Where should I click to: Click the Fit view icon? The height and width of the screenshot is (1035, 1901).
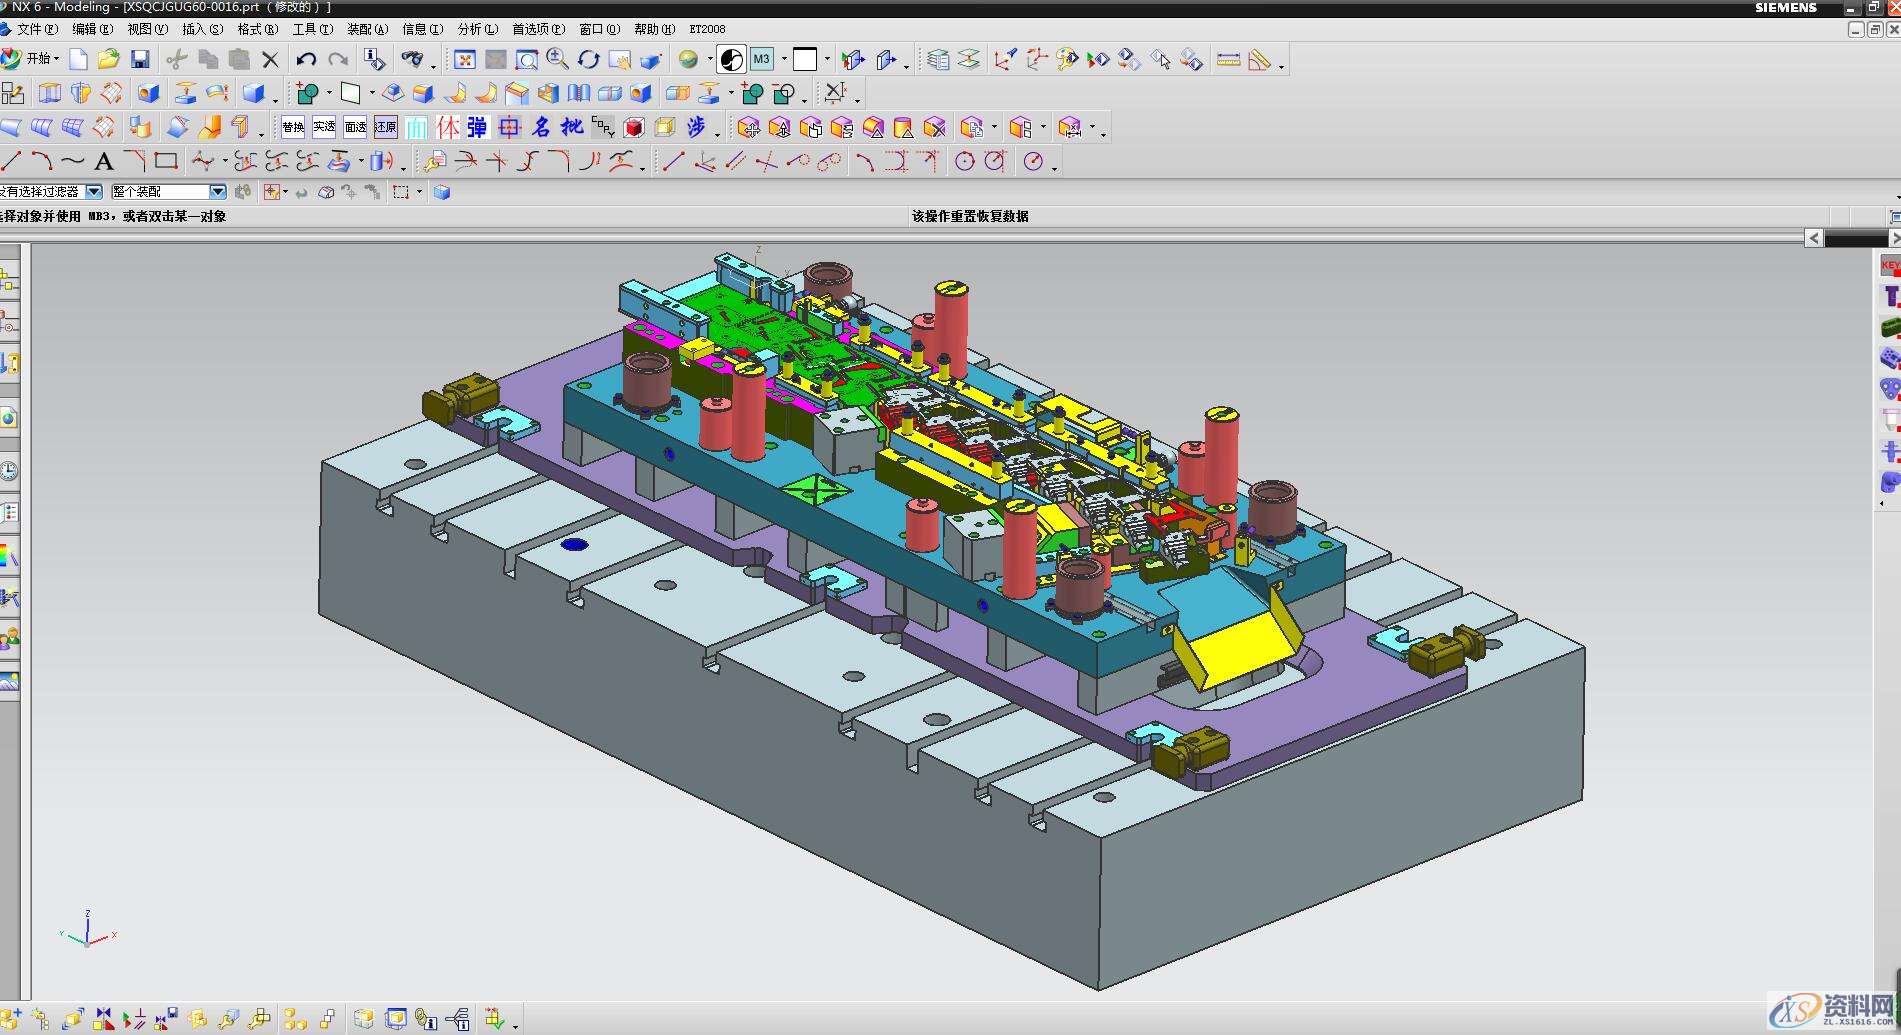click(465, 60)
